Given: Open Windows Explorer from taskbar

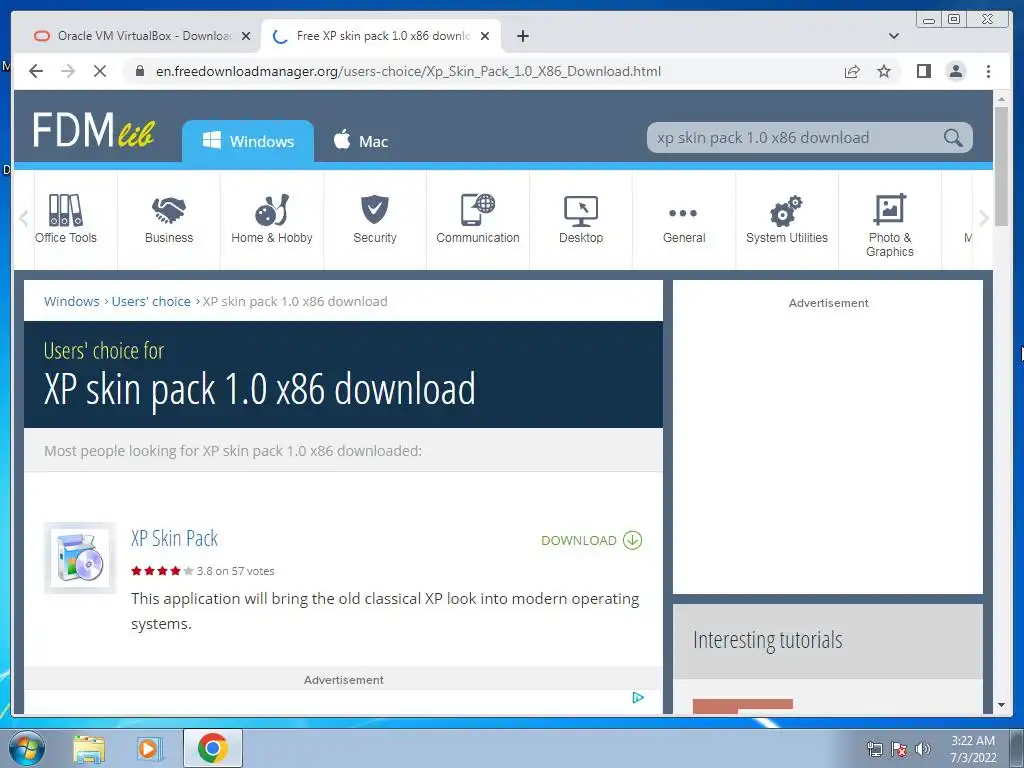Looking at the screenshot, I should (89, 749).
